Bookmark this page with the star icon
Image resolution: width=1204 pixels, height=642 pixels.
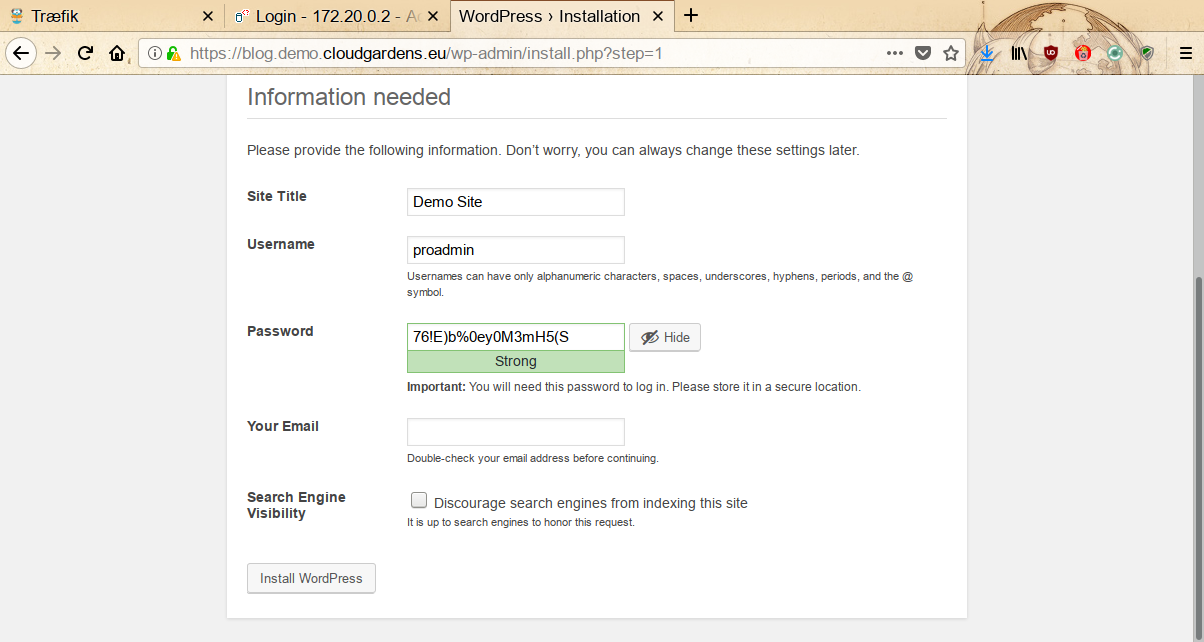click(x=951, y=53)
